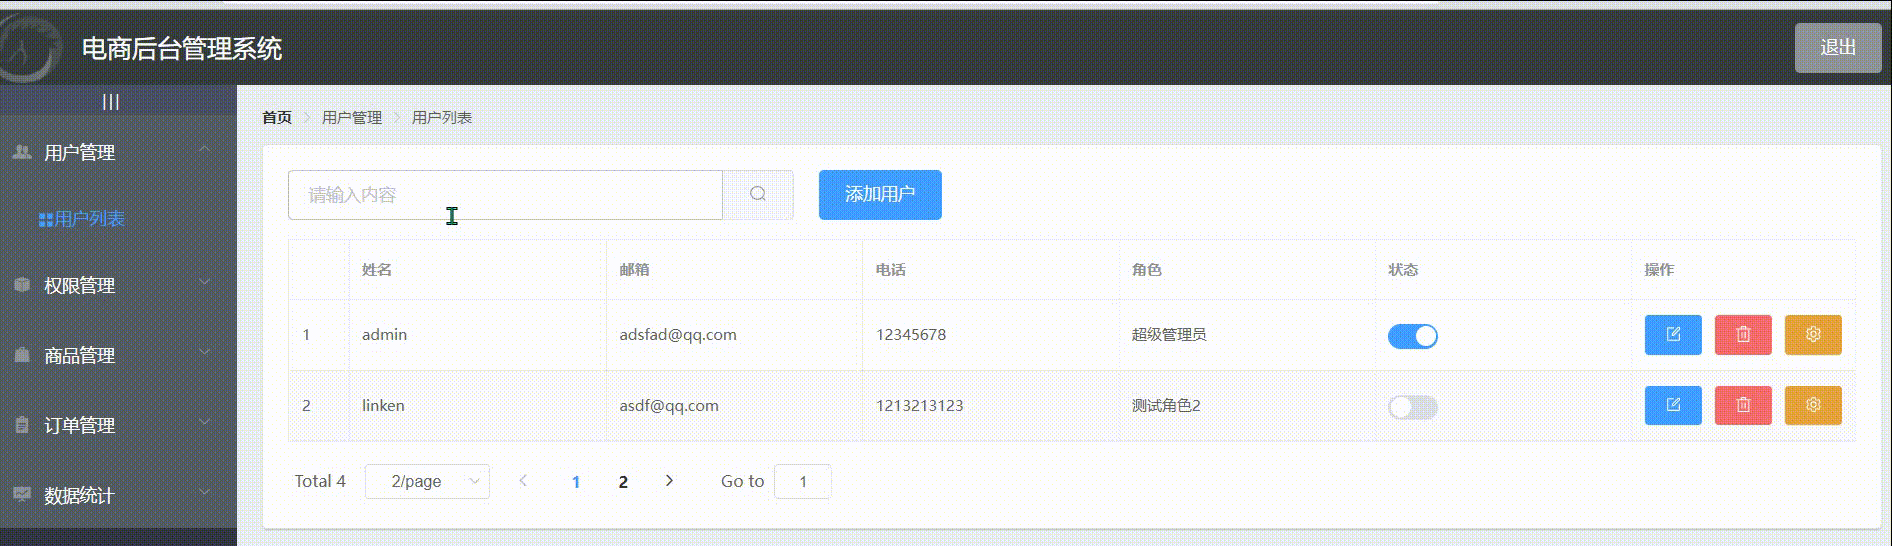1892x546 pixels.
Task: Go to pagination page 2
Action: (623, 481)
